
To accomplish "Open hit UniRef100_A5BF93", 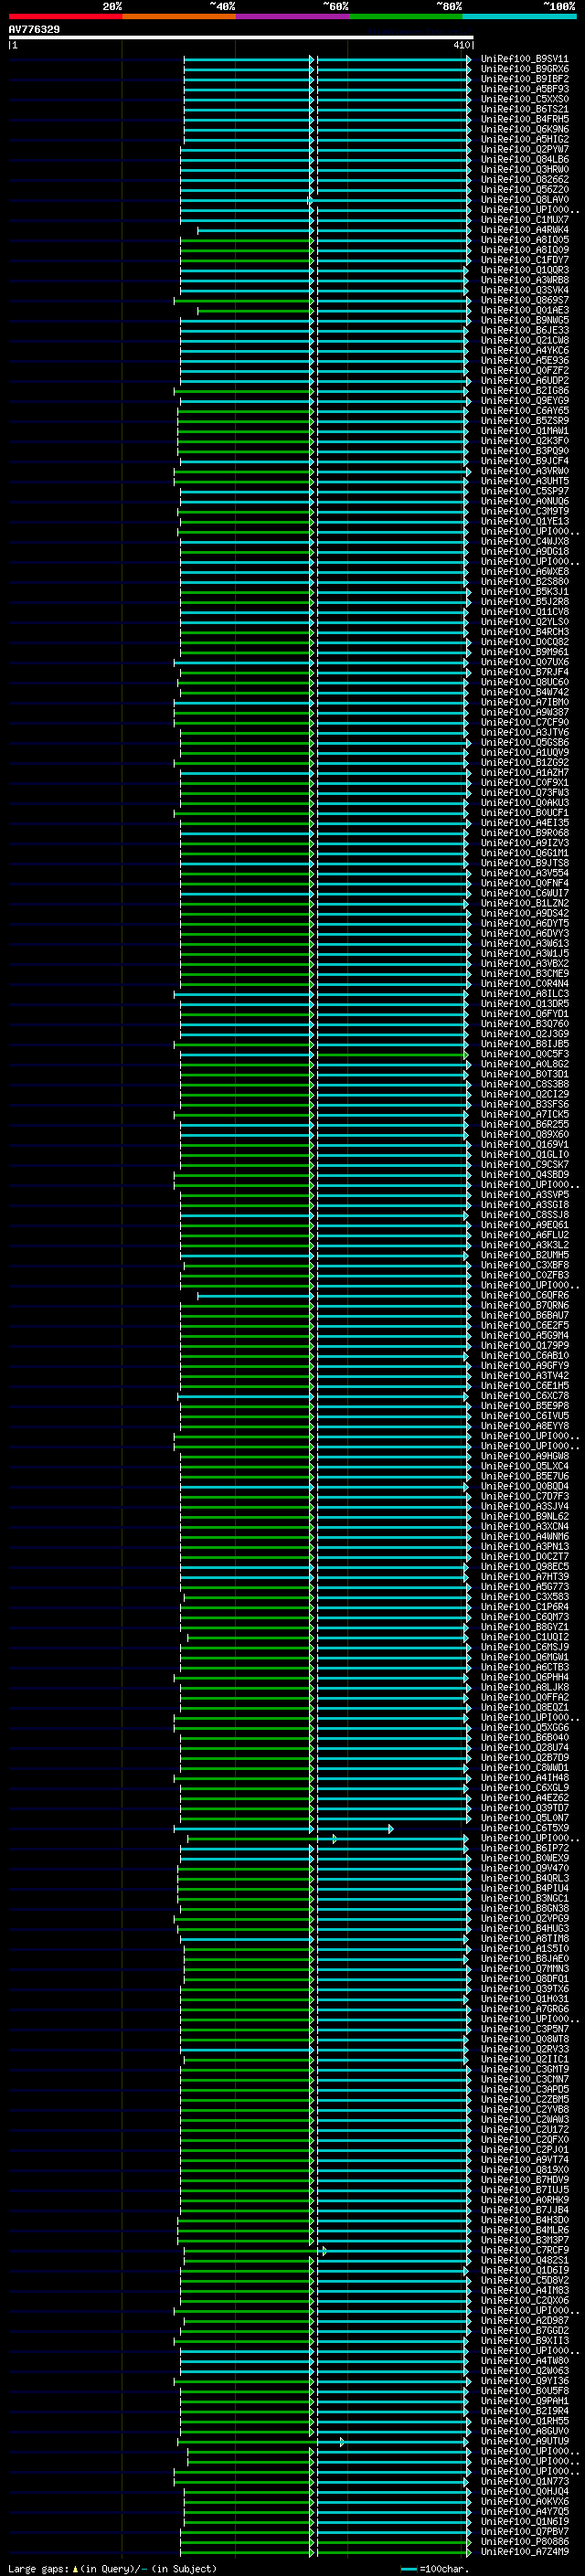I will coord(525,89).
